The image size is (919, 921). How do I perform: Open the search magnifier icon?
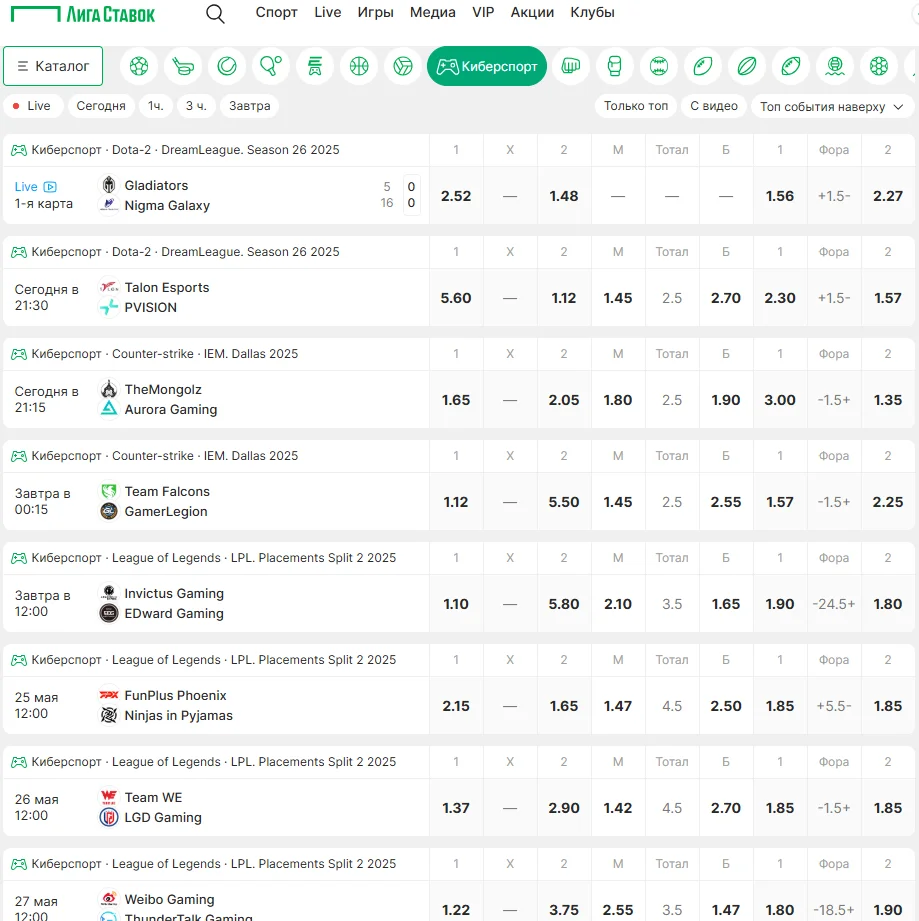coord(215,13)
